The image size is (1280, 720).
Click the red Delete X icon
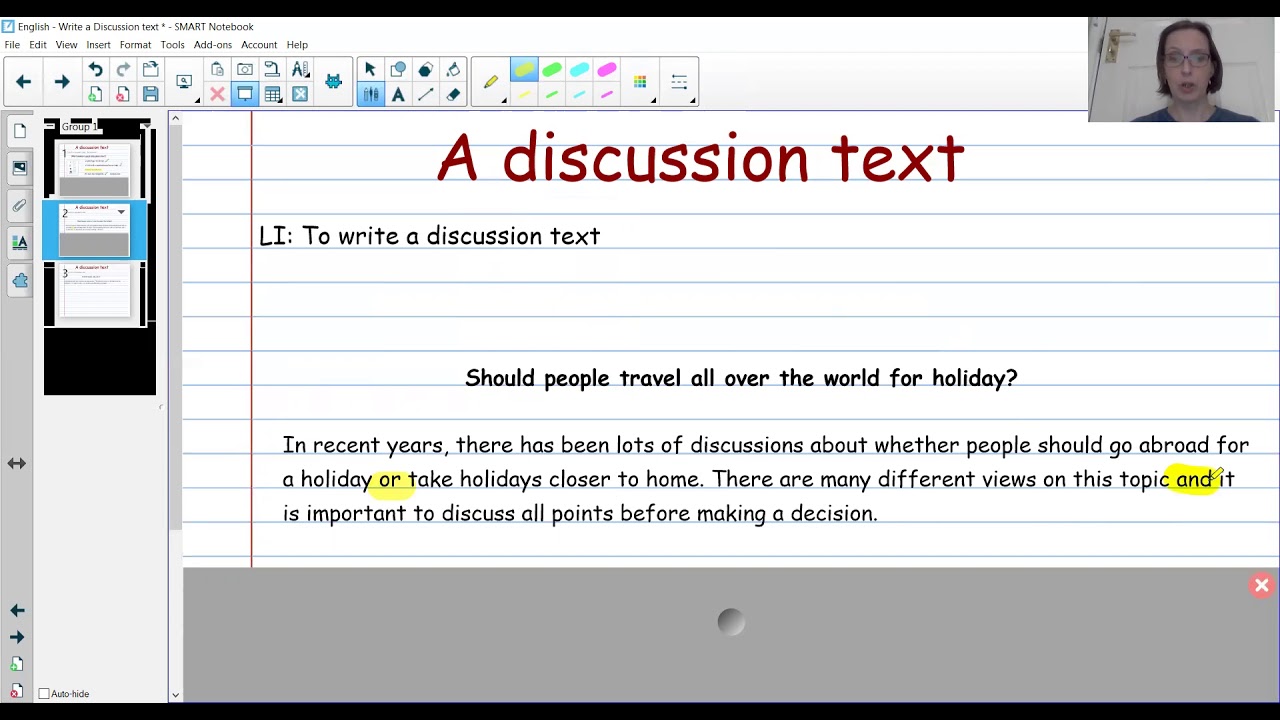pos(217,94)
